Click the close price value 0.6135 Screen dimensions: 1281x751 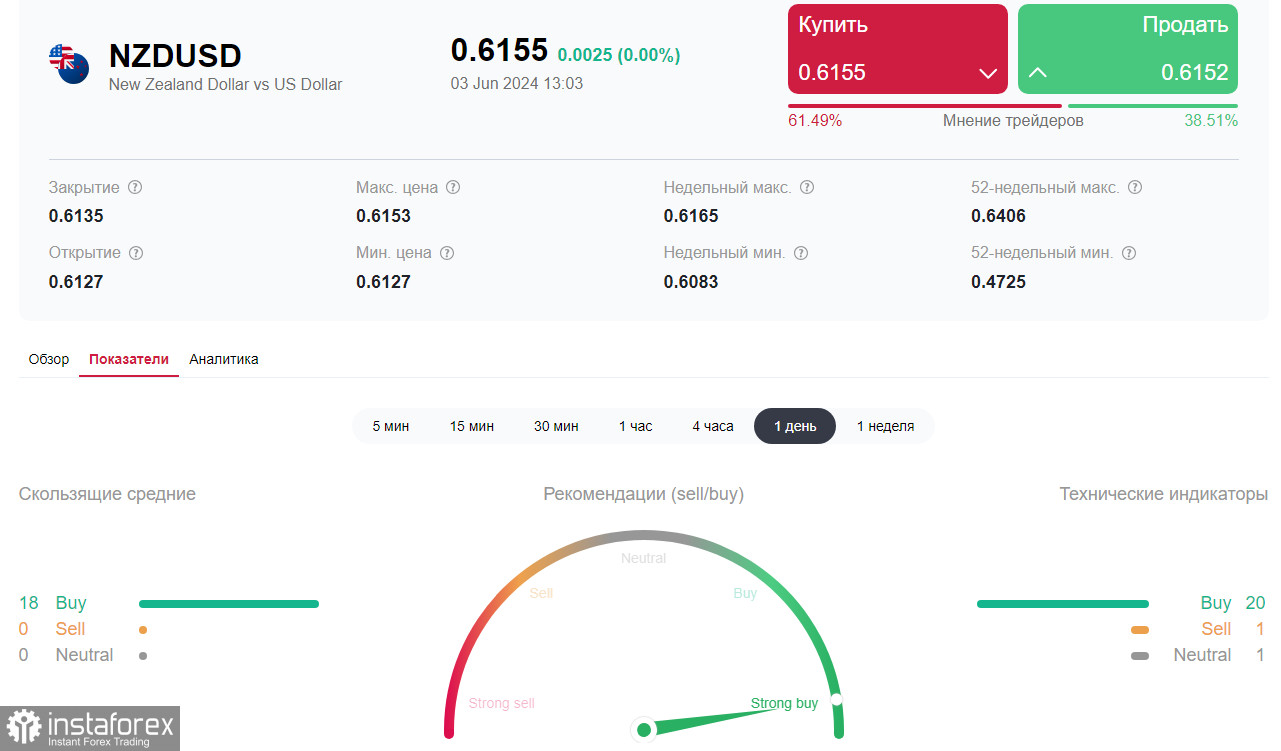[x=76, y=216]
